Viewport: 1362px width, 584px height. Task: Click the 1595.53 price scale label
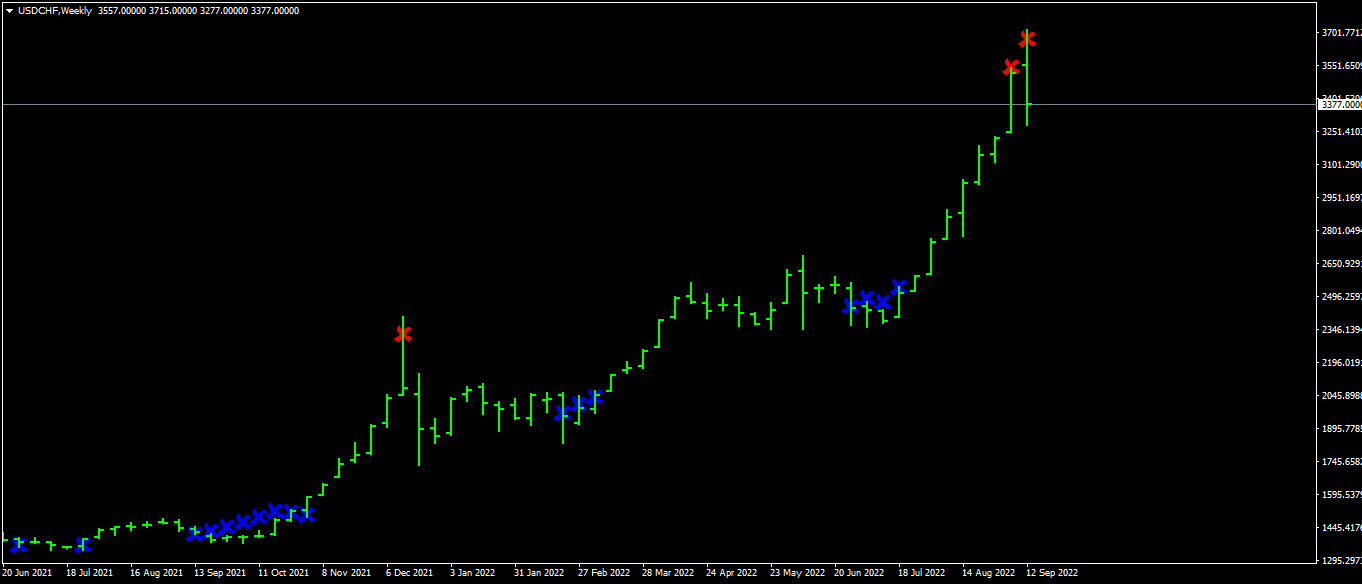(x=1341, y=495)
